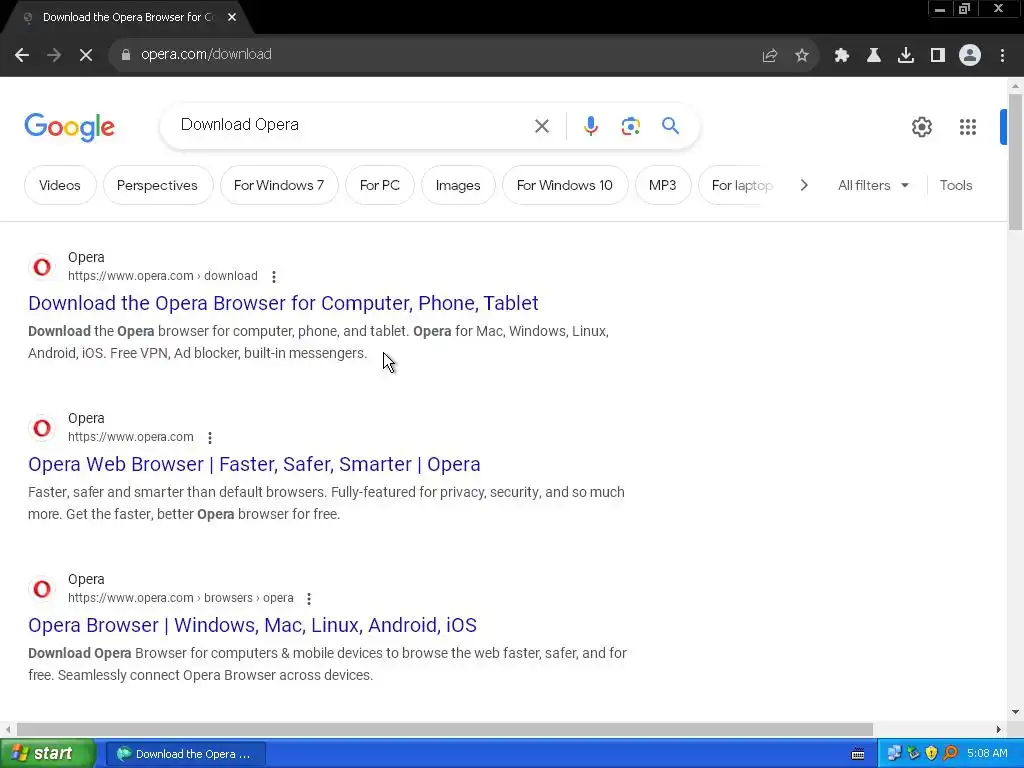This screenshot has height=768, width=1024.
Task: Open the Extensions puzzle icon
Action: point(842,55)
